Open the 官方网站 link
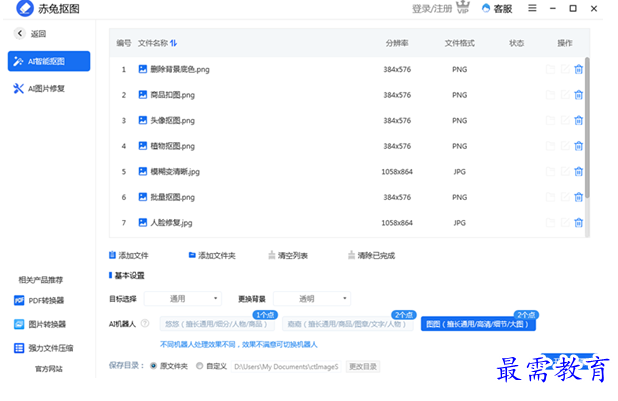Viewport: 618px width, 401px height. click(48, 369)
